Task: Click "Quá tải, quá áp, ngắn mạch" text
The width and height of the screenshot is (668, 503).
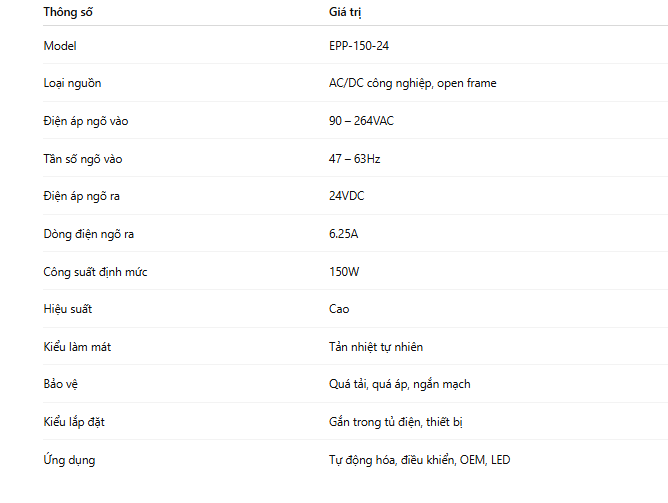Action: [x=399, y=384]
